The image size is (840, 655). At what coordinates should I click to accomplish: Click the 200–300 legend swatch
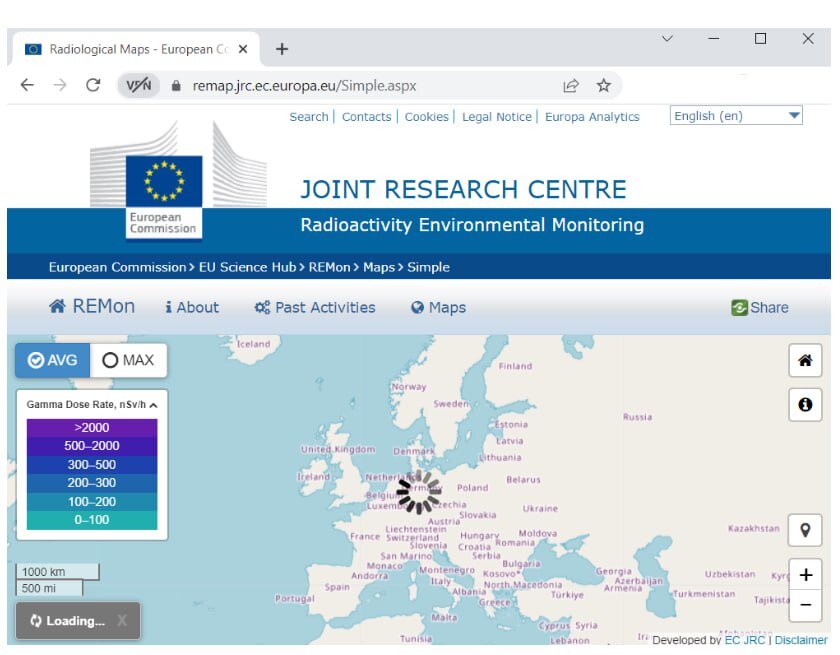coord(92,483)
